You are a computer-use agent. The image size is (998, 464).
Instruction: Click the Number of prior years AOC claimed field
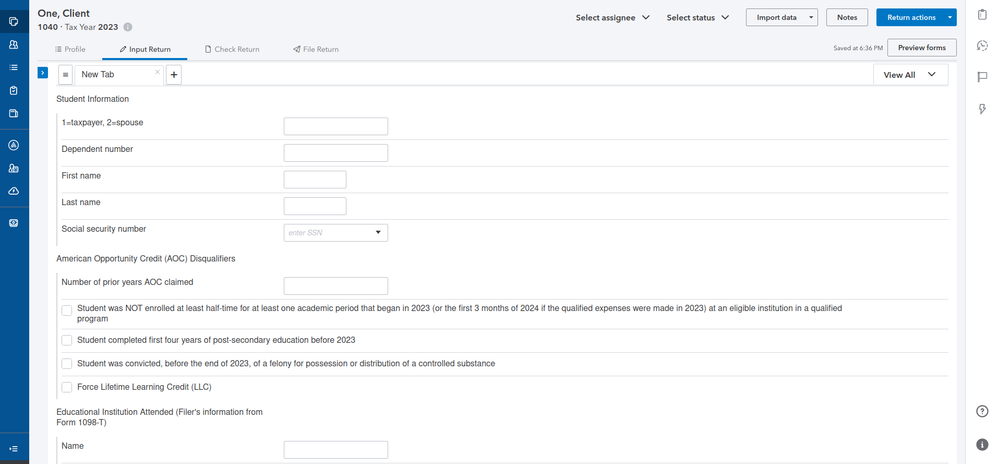pos(335,286)
